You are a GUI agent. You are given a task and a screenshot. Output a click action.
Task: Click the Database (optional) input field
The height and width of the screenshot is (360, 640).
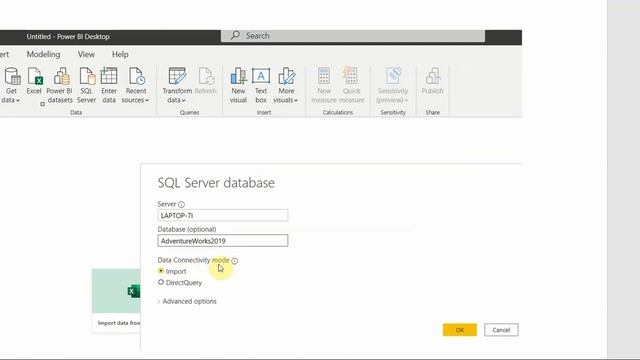tap(223, 241)
